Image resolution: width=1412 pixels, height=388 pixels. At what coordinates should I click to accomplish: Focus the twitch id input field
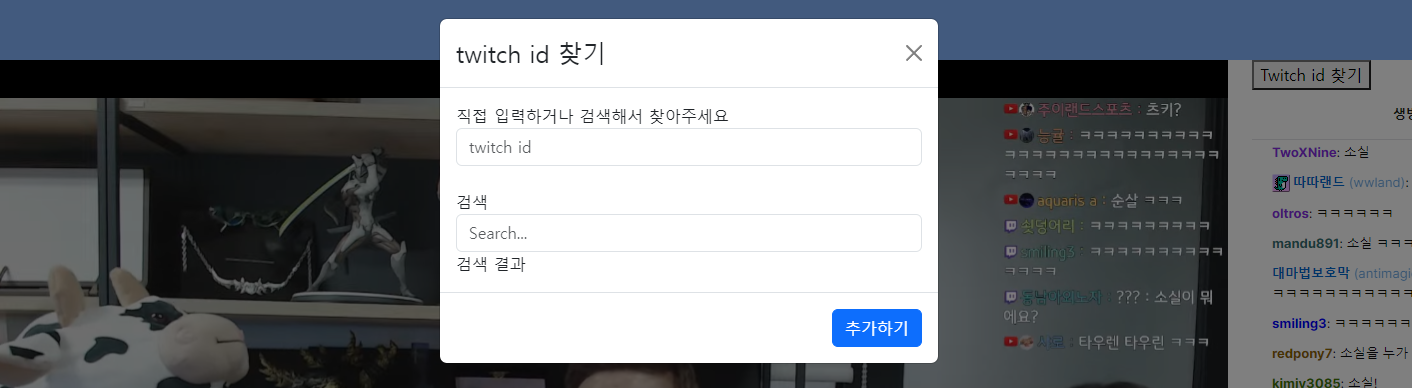click(689, 147)
